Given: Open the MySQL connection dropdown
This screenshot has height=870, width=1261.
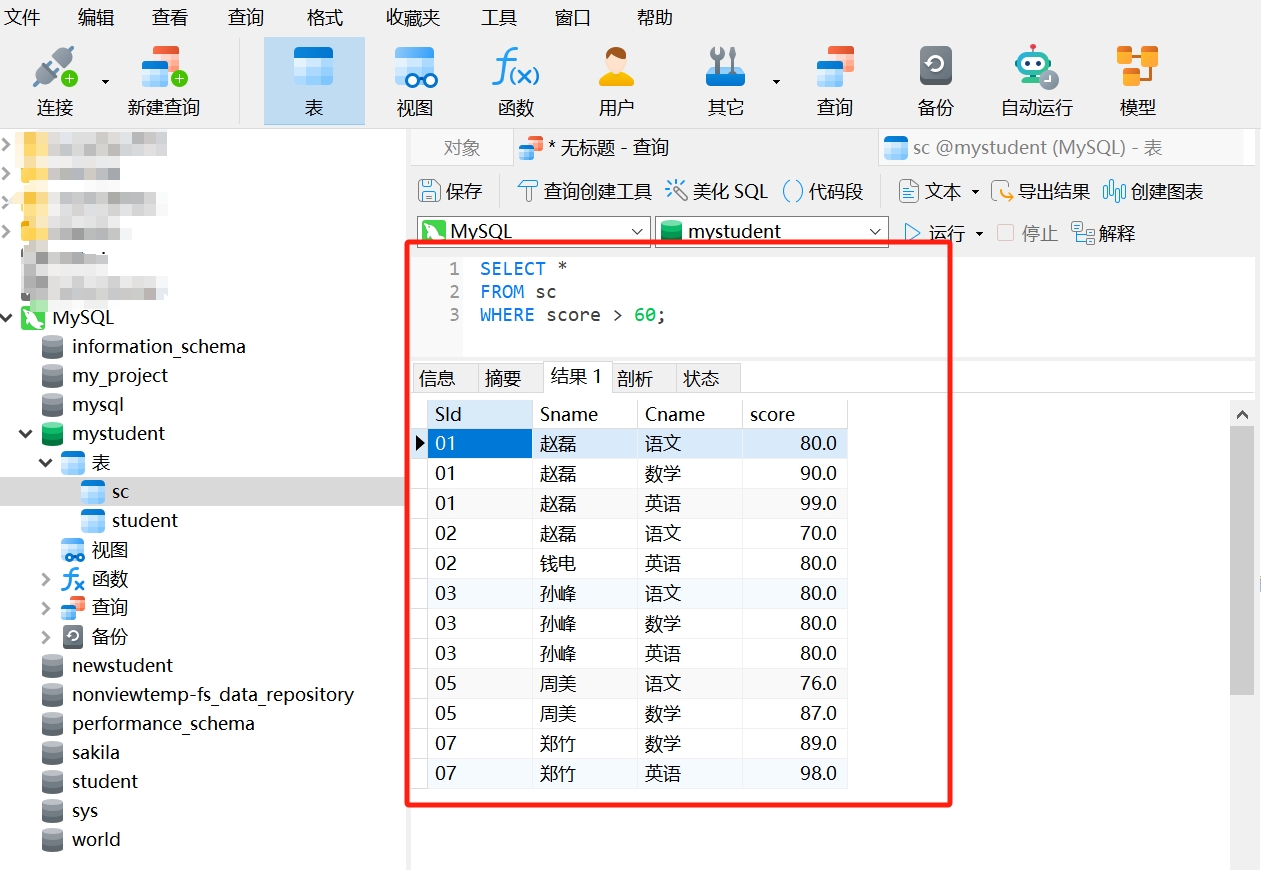Looking at the screenshot, I should (534, 231).
